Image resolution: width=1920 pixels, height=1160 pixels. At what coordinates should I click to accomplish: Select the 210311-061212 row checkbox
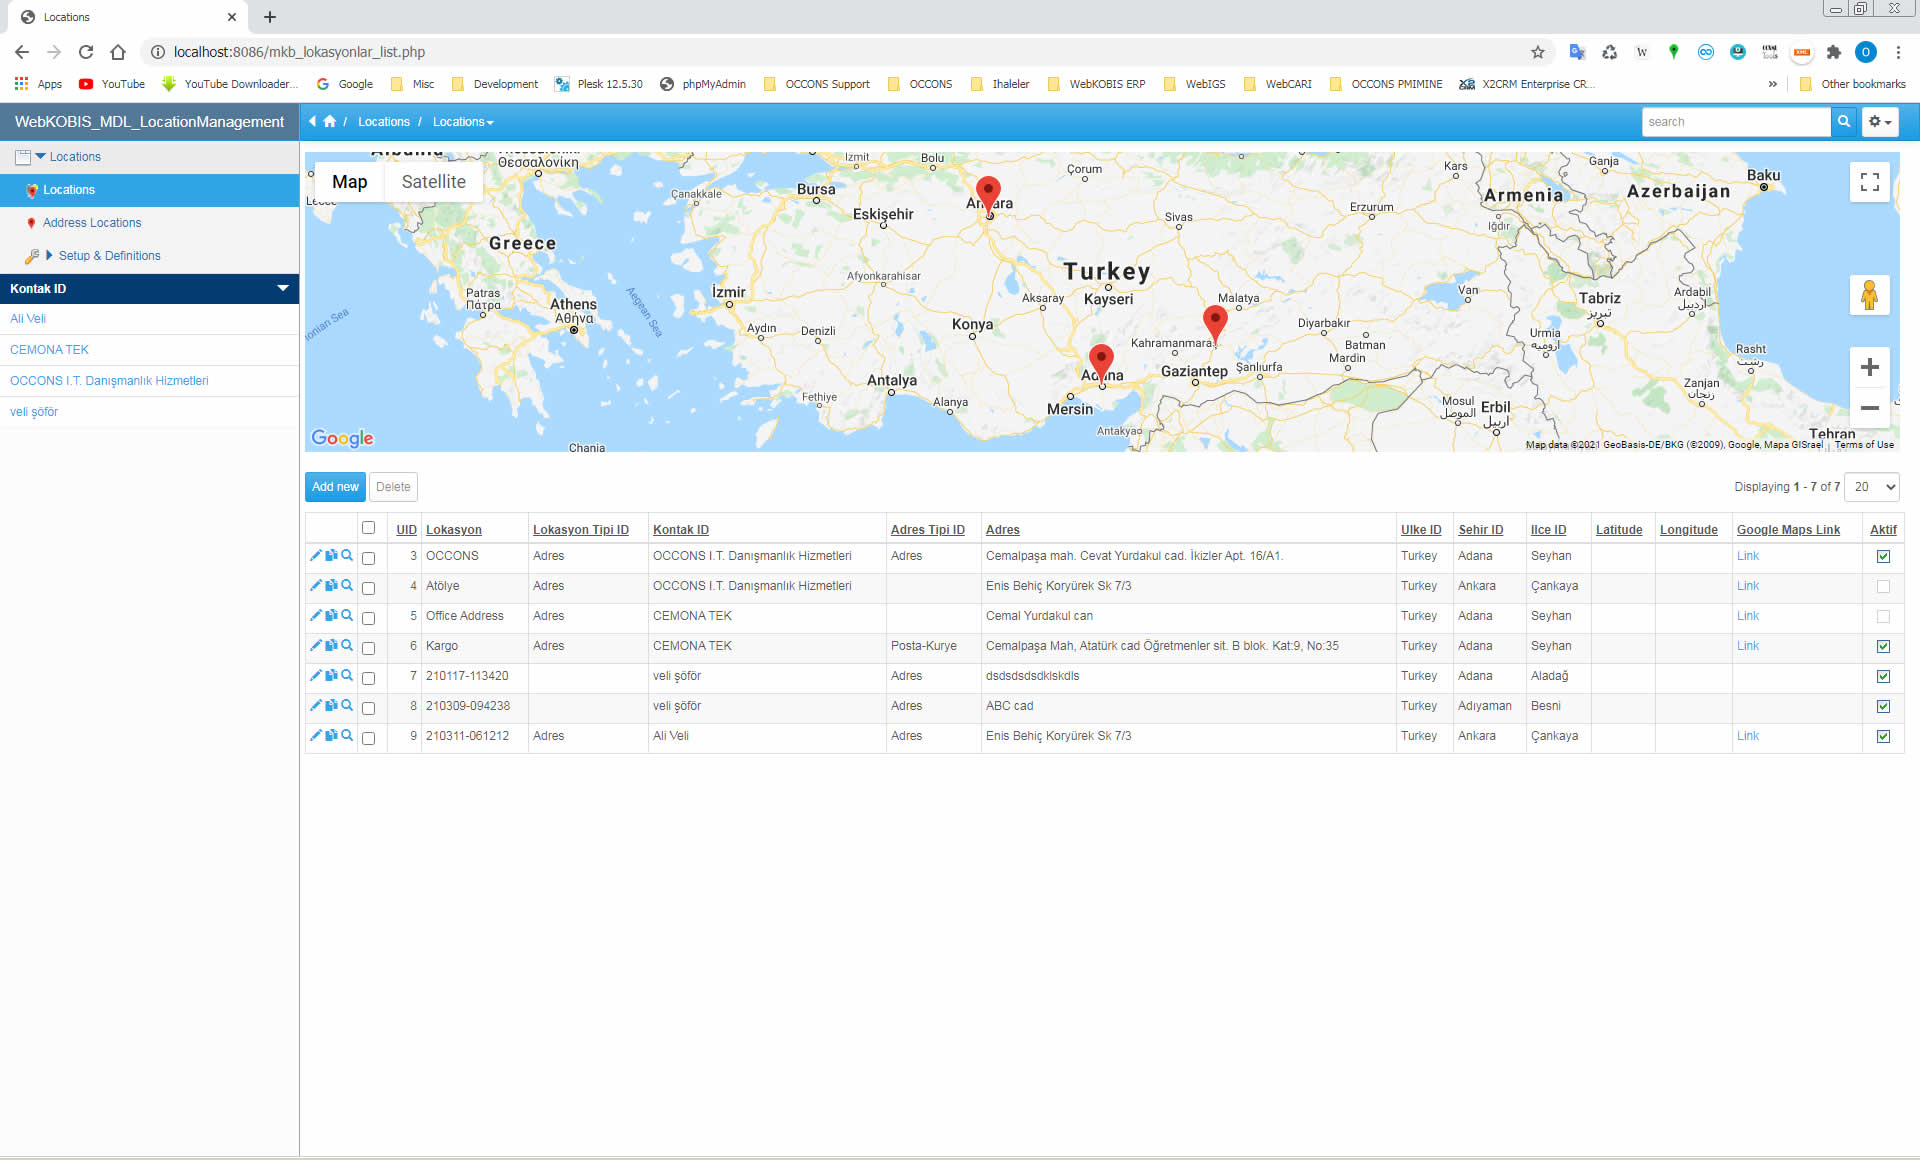click(368, 738)
